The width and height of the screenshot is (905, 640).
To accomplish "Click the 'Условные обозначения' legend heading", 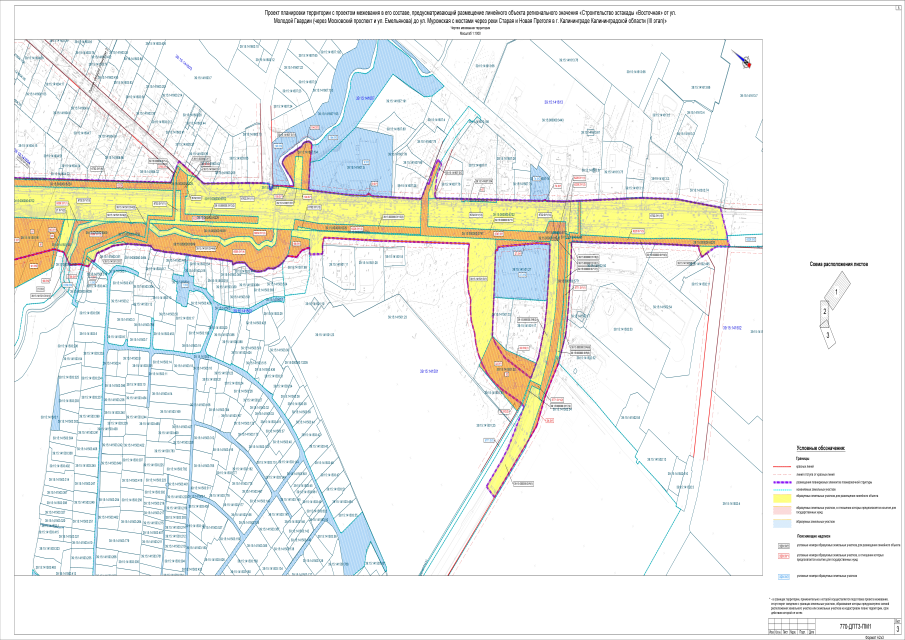I will pos(820,450).
